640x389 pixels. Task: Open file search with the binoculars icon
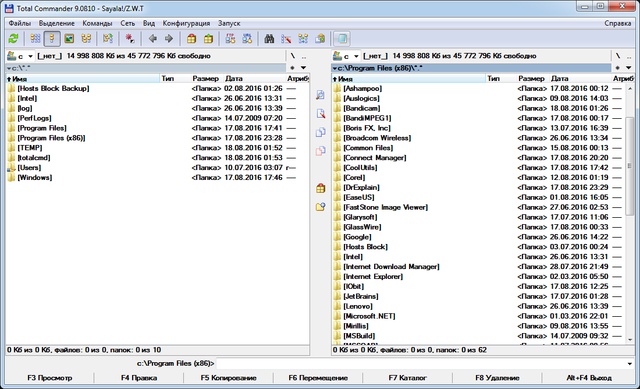tap(269, 39)
